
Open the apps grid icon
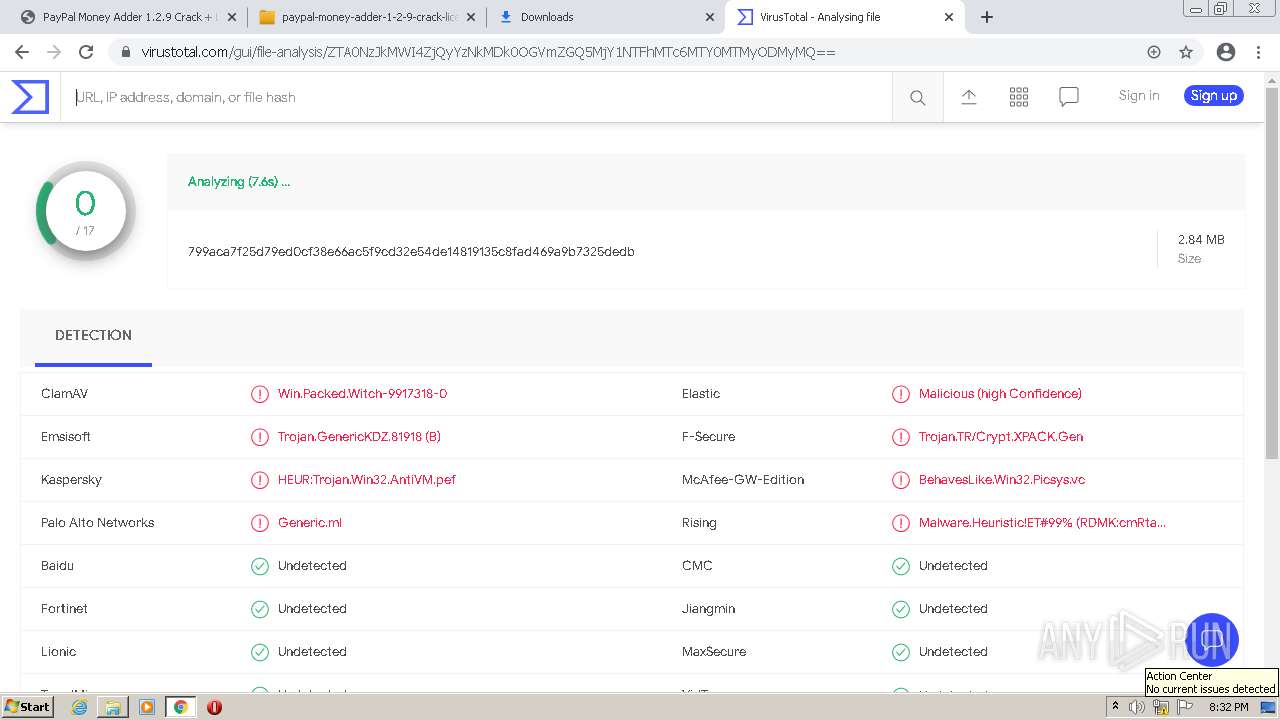[1019, 96]
